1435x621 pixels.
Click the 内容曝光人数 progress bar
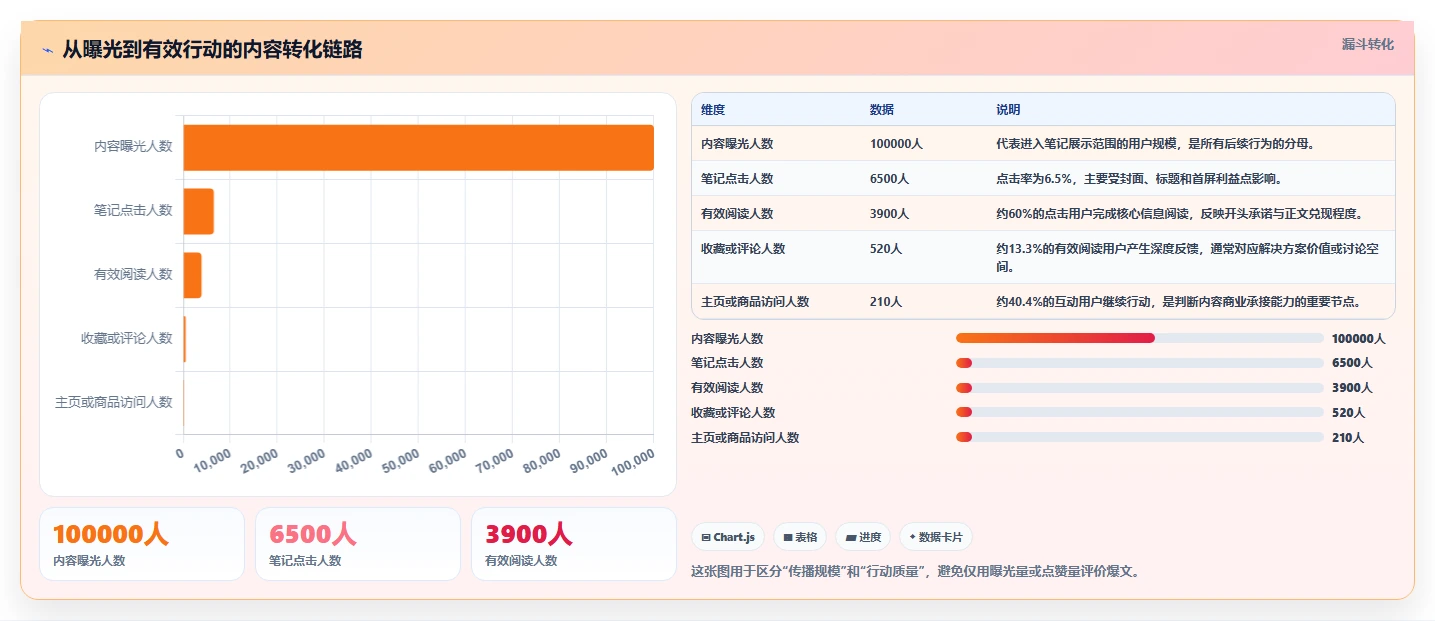pos(1139,338)
